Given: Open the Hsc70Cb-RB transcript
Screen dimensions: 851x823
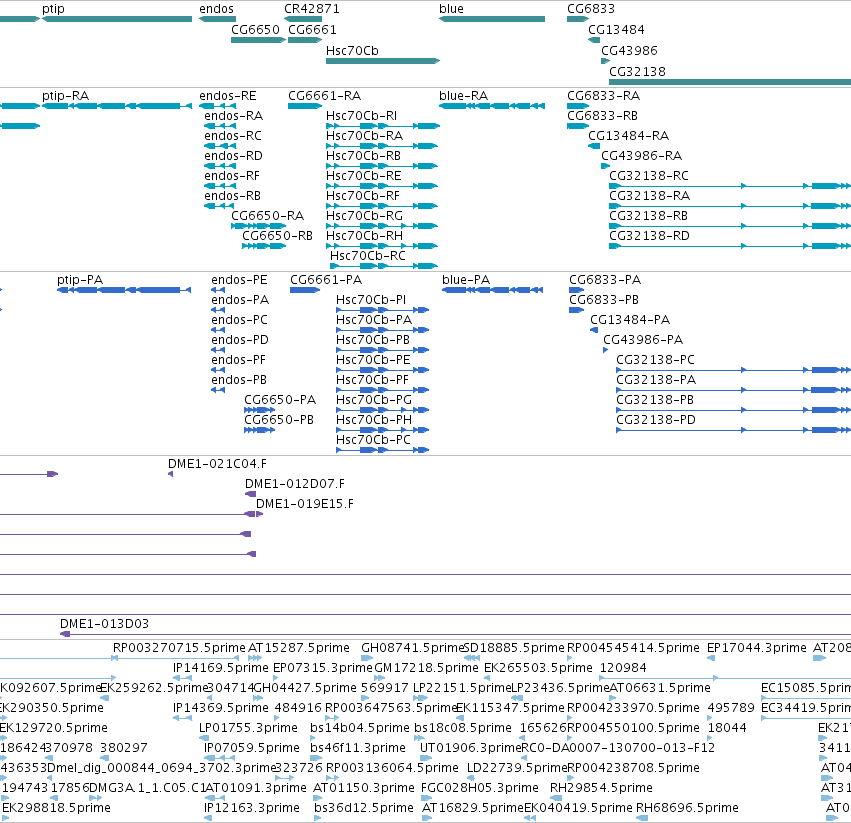Looking at the screenshot, I should 382,166.
